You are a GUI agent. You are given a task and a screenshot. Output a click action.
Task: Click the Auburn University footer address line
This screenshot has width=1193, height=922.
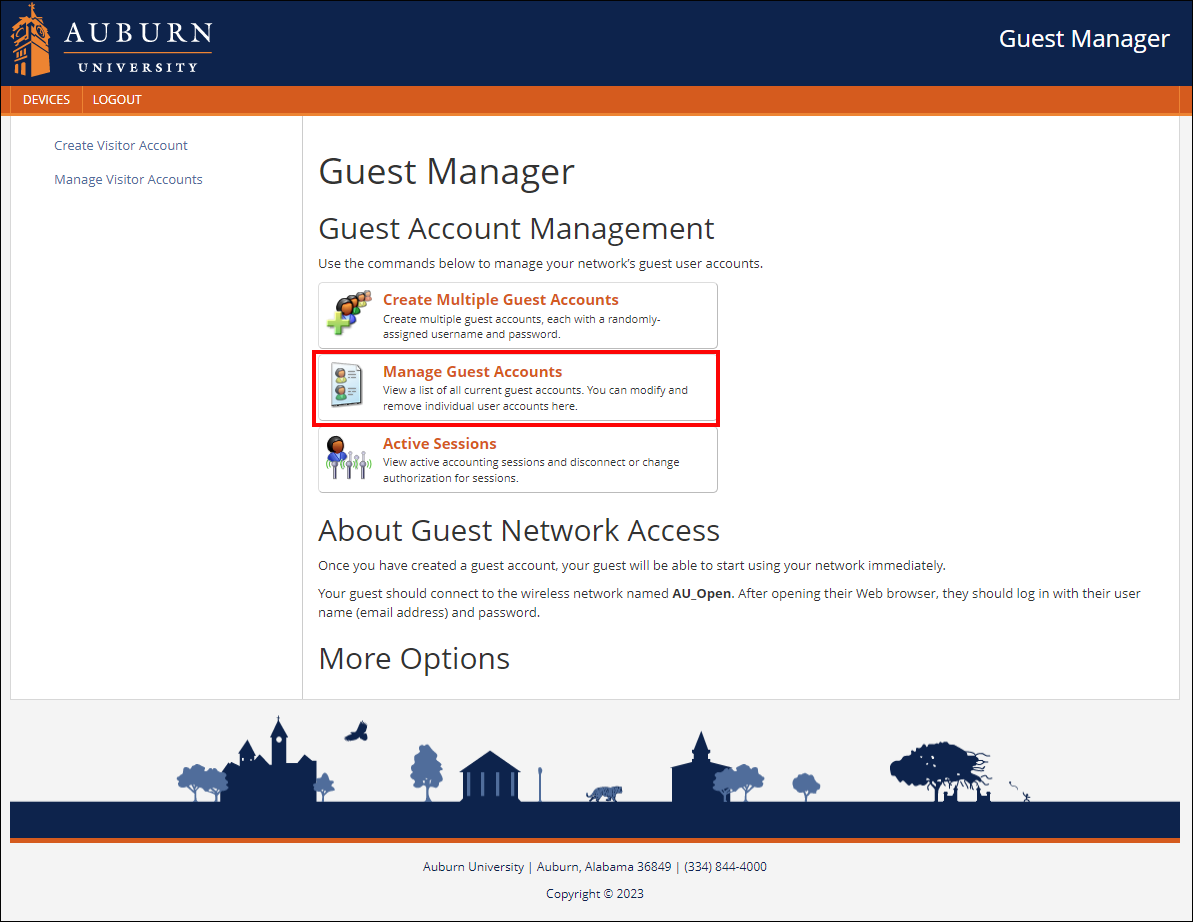[595, 866]
